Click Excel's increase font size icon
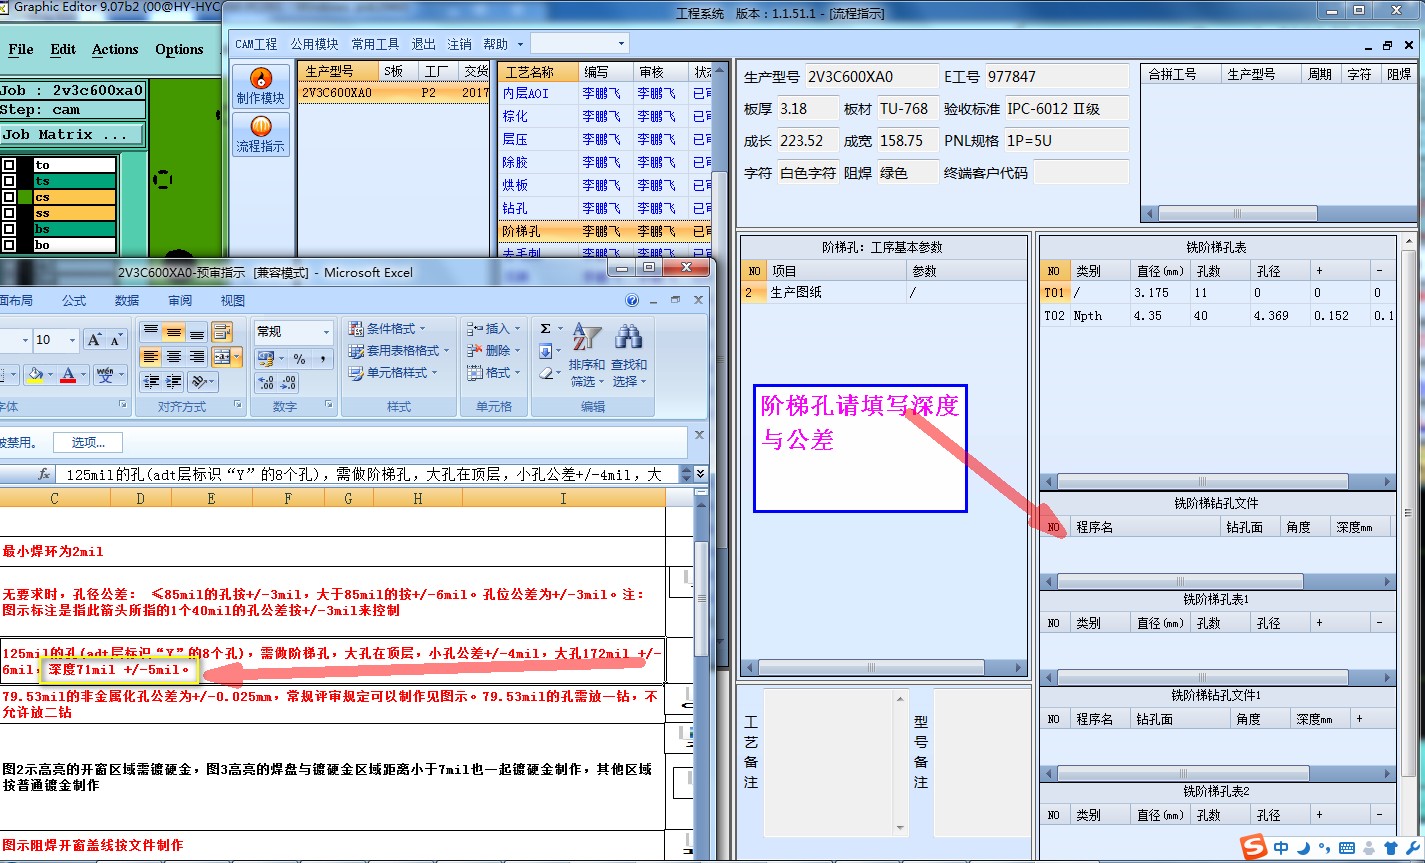 tap(94, 340)
